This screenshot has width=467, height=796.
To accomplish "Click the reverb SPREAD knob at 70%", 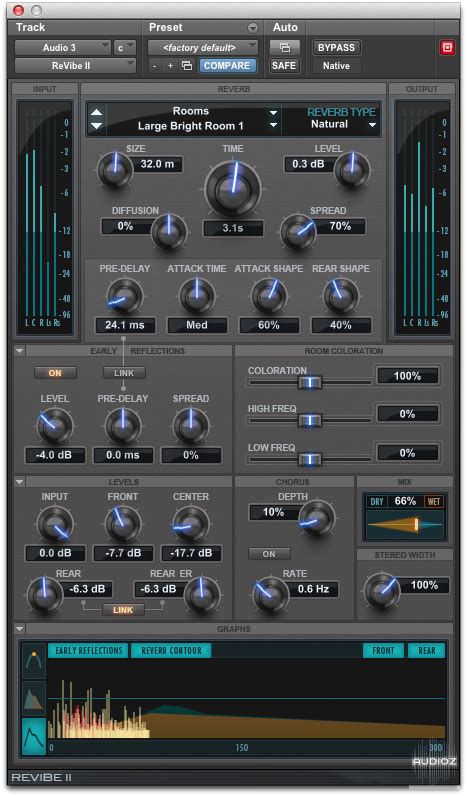I will pos(298,231).
